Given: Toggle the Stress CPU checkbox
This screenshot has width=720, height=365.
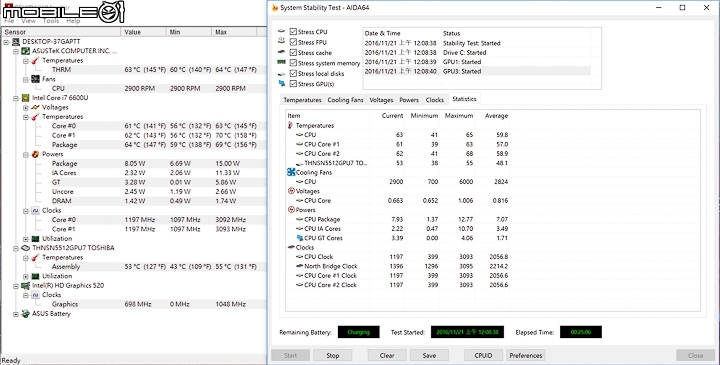Looking at the screenshot, I should tap(293, 32).
